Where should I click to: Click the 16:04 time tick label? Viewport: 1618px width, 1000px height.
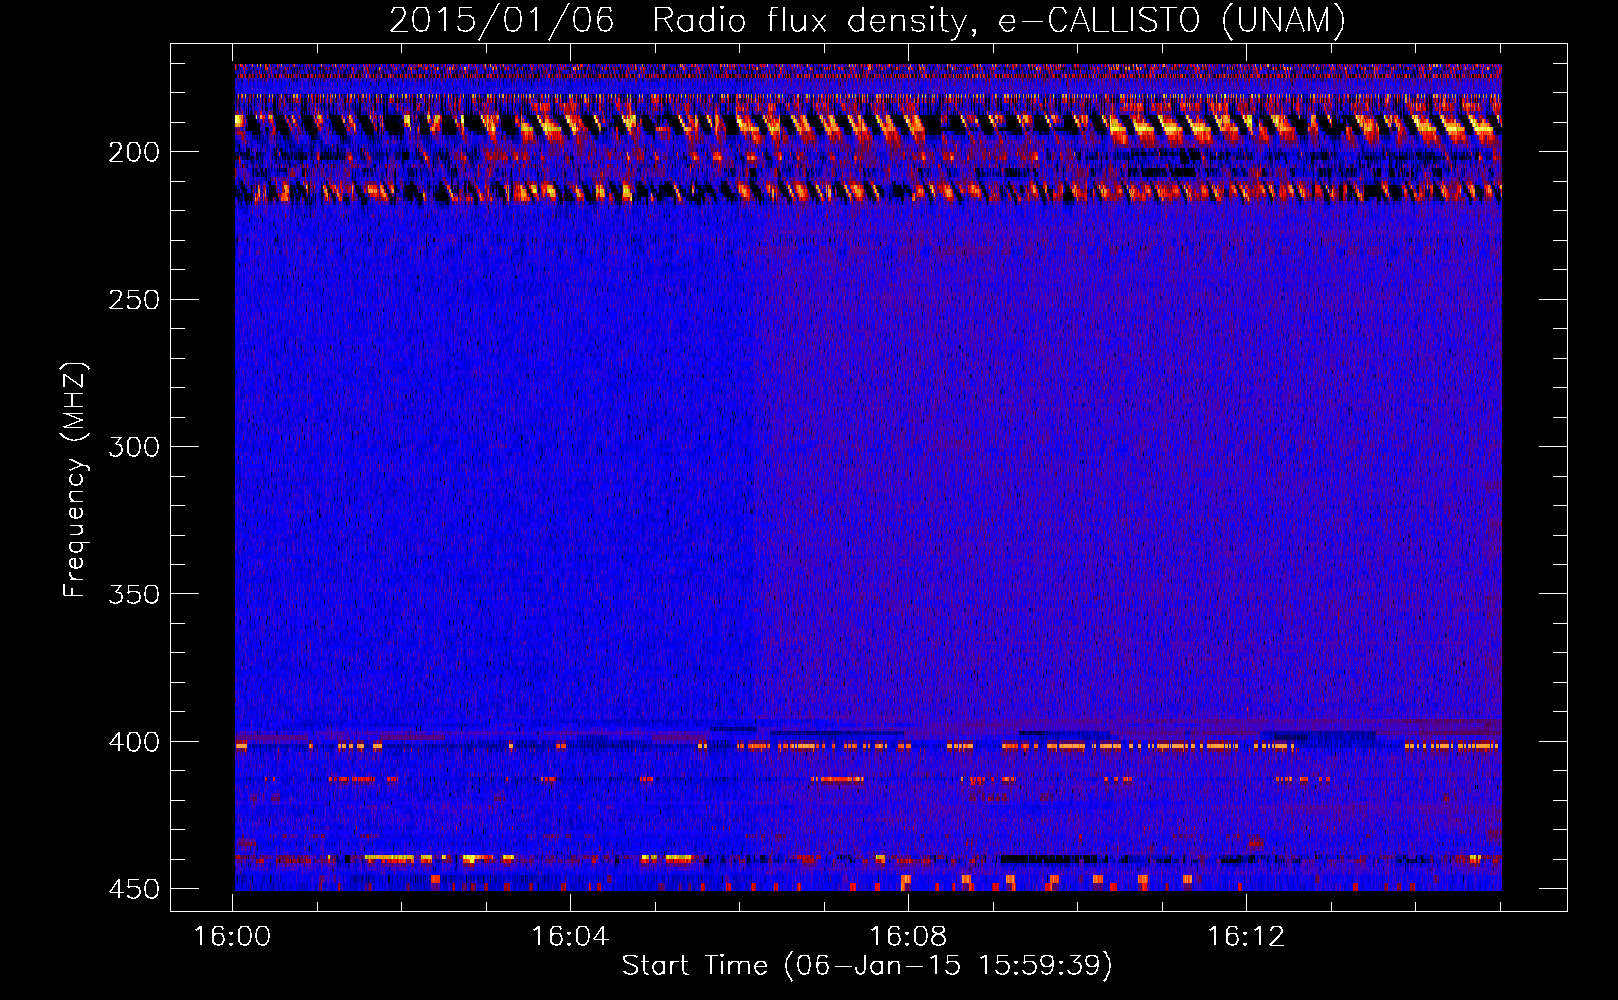(570, 936)
